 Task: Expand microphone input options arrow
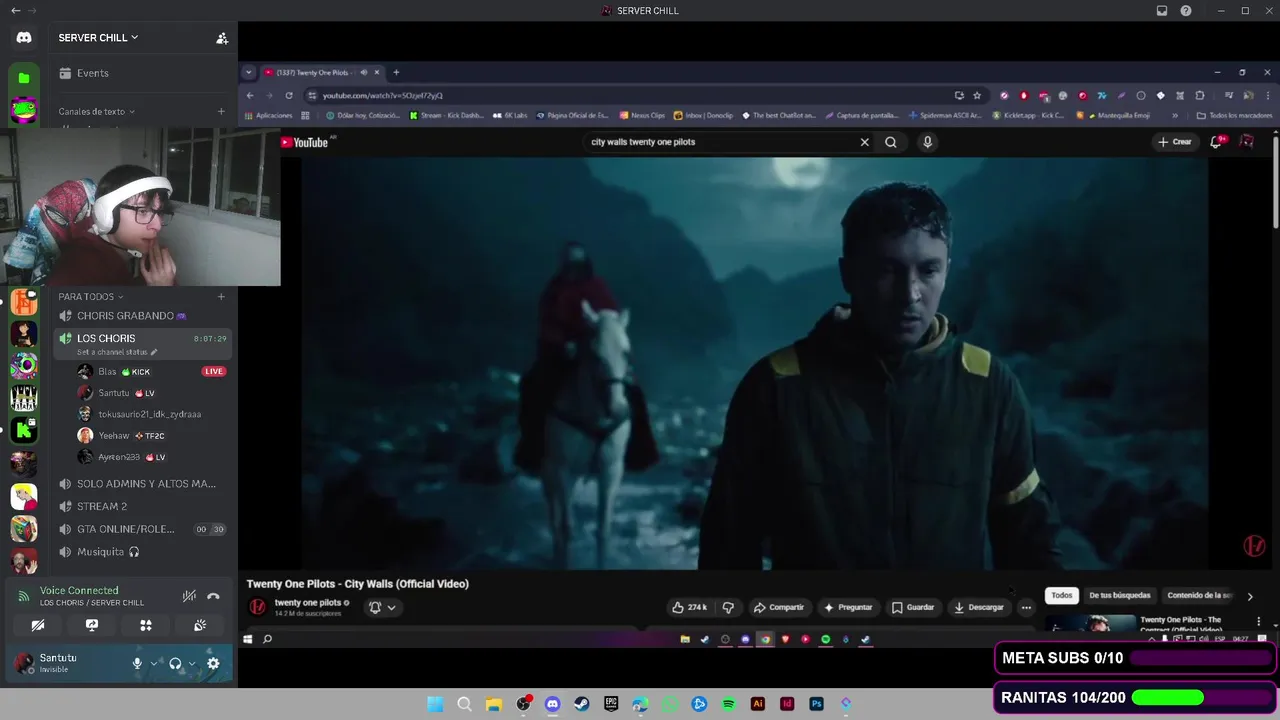point(154,663)
